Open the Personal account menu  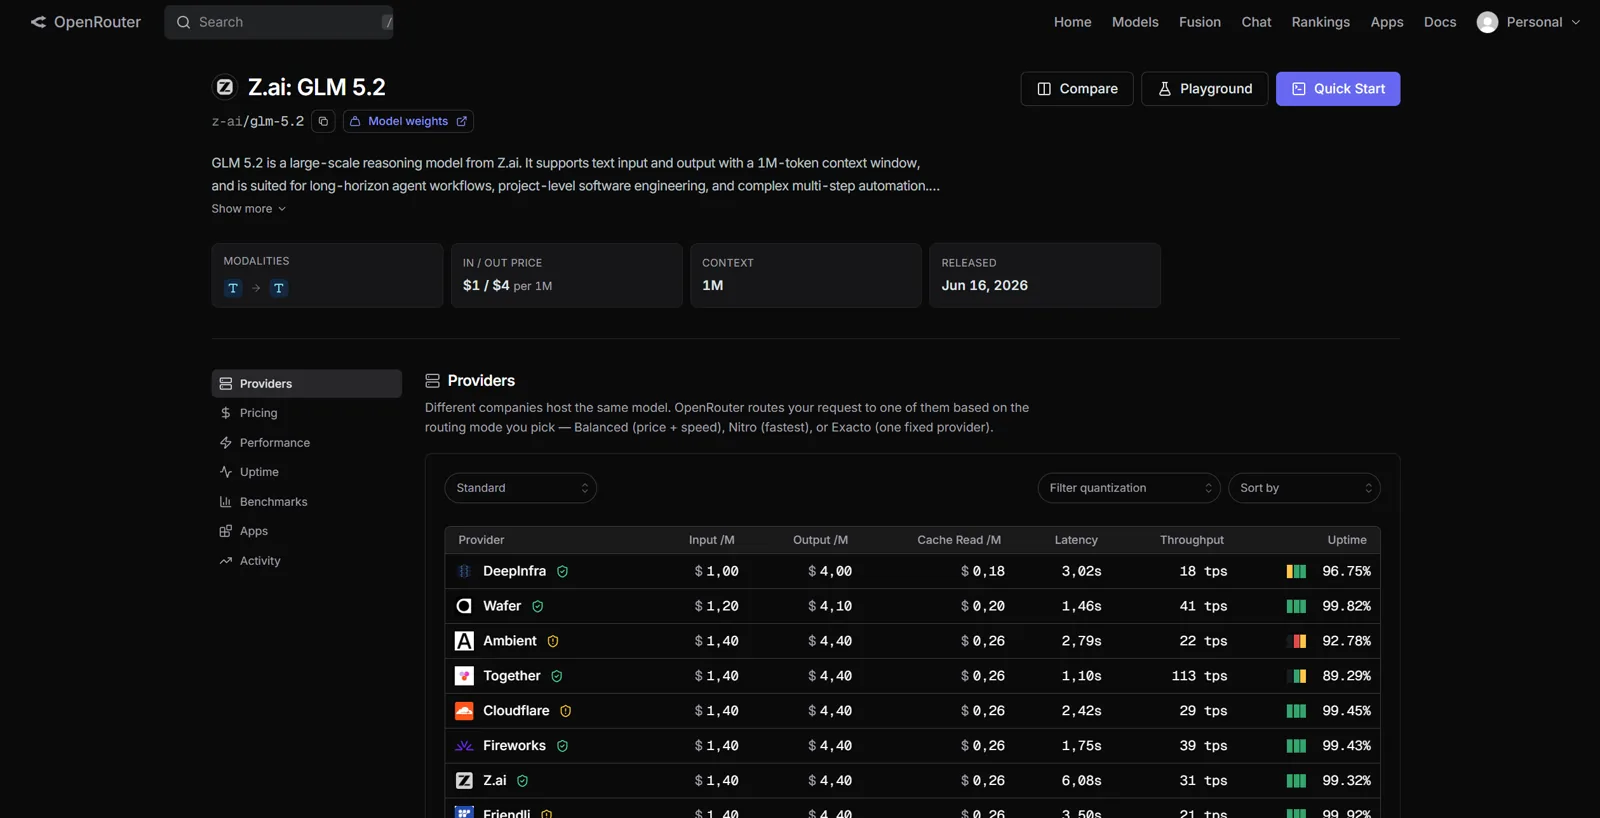pyautogui.click(x=1529, y=22)
